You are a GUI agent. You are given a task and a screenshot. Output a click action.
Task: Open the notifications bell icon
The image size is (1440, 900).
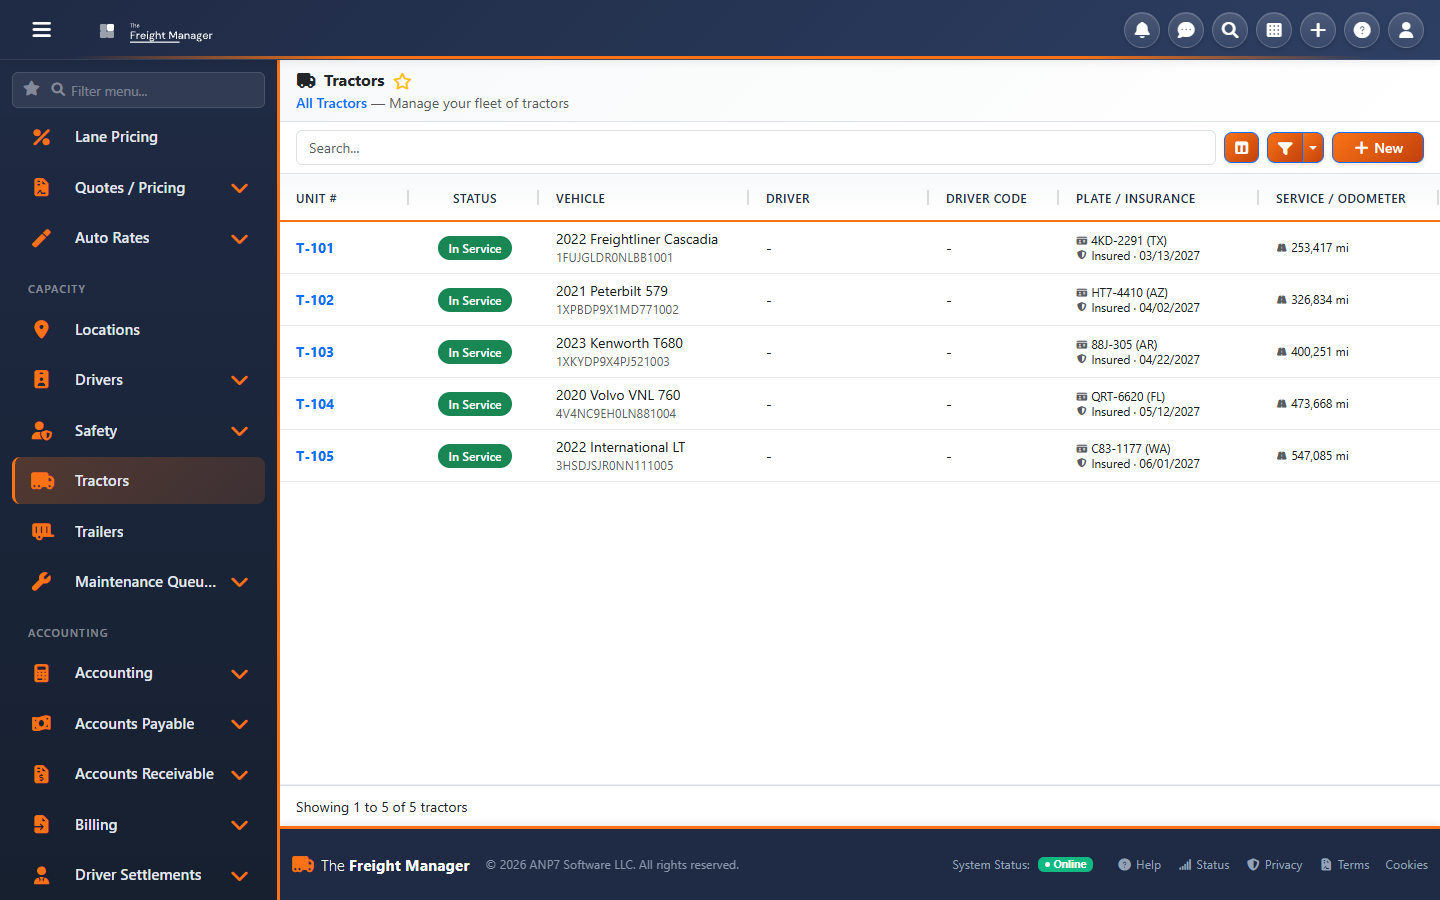[1142, 30]
